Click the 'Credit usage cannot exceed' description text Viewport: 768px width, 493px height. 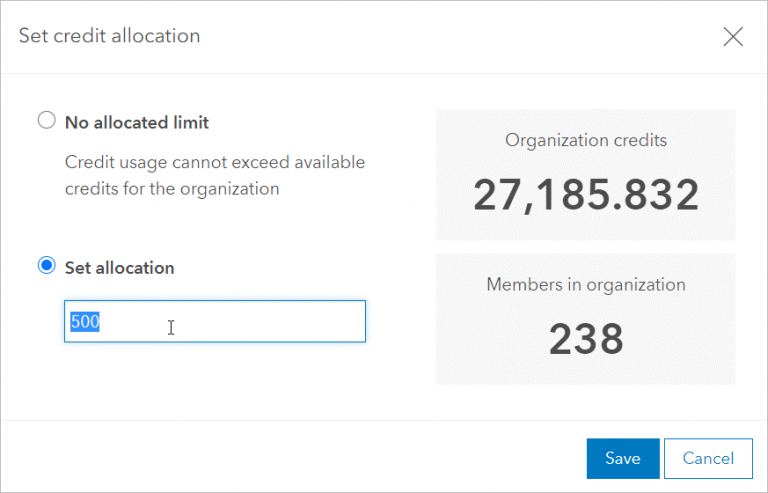[215, 161]
